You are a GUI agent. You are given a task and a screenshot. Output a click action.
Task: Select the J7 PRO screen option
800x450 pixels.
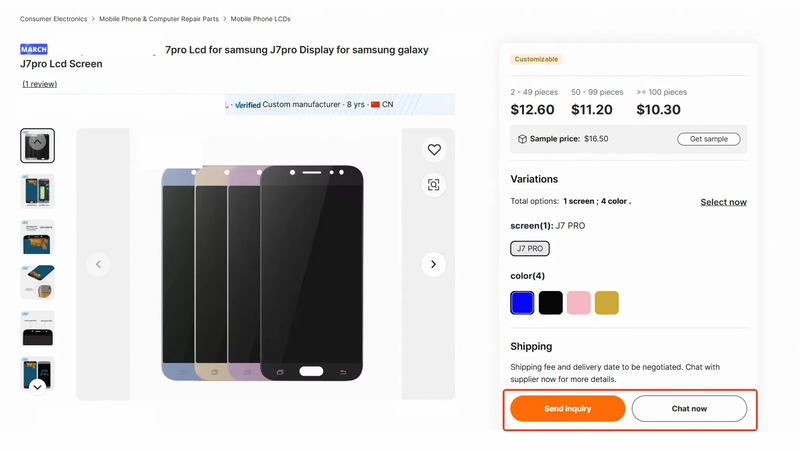pyautogui.click(x=530, y=248)
